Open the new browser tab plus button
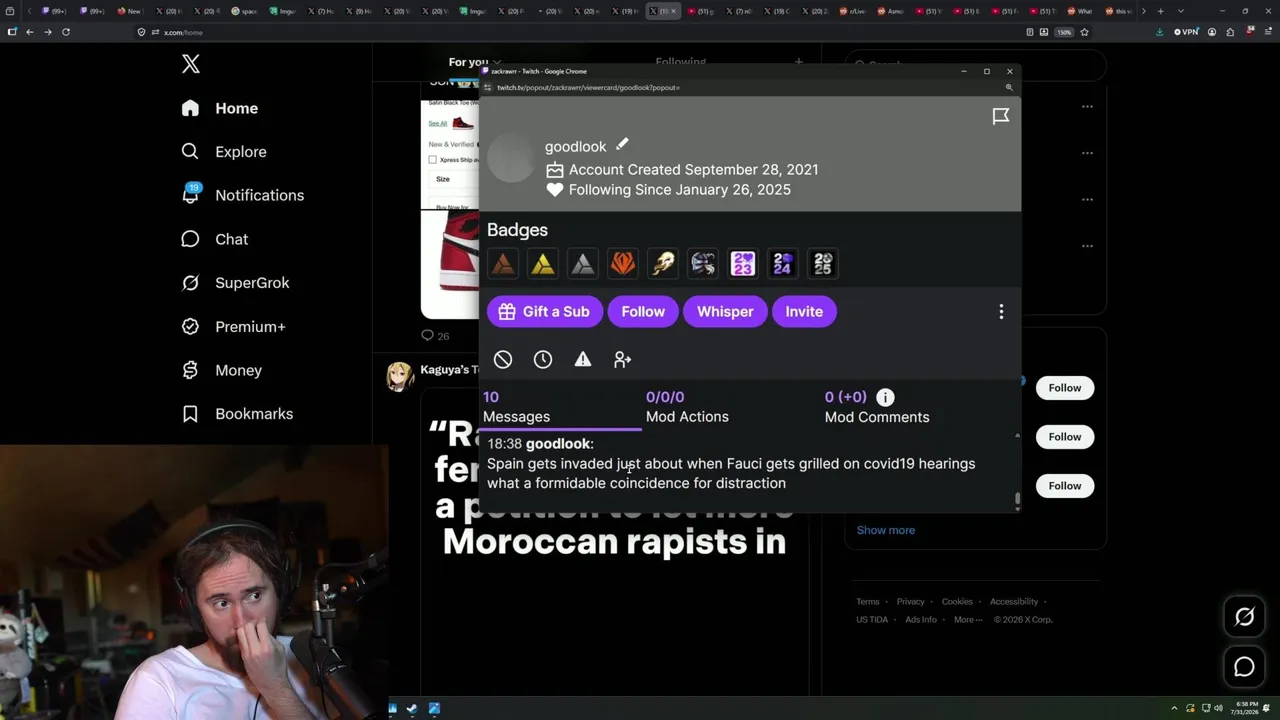Screen dimensions: 1280x720 click(1160, 11)
